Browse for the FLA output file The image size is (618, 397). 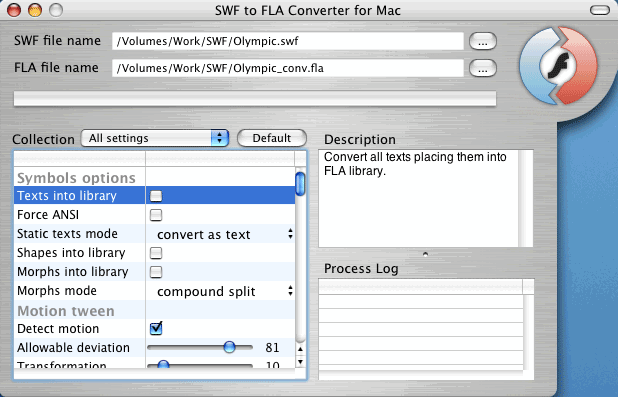point(483,68)
